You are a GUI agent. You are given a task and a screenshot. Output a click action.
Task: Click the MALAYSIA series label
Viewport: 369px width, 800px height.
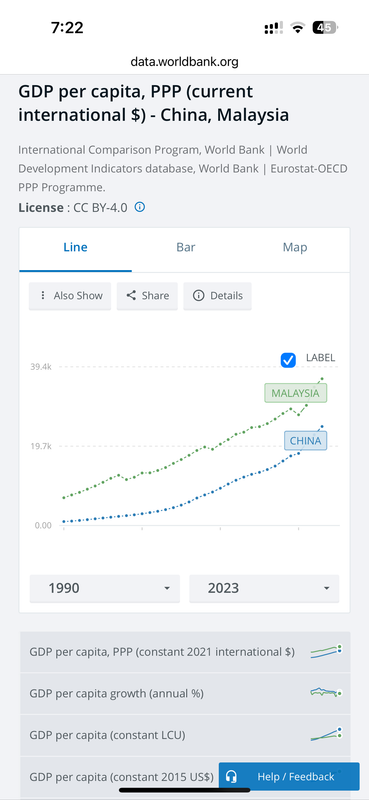(x=296, y=393)
